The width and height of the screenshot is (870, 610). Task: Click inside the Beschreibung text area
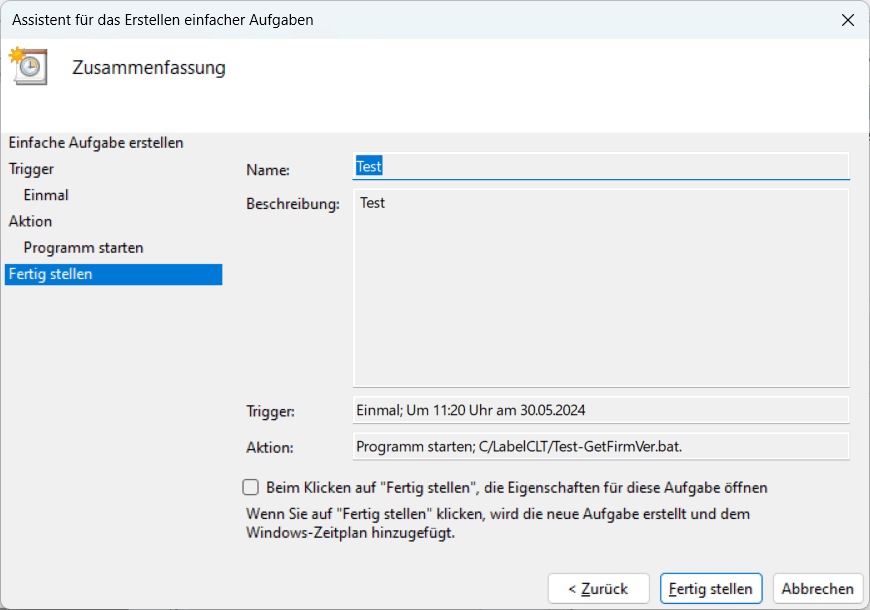[600, 288]
